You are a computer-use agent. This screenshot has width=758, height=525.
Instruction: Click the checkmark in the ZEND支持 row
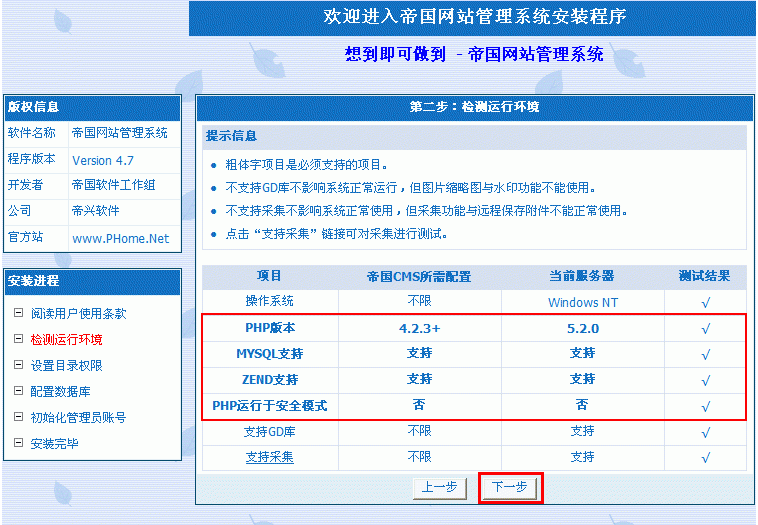706,380
